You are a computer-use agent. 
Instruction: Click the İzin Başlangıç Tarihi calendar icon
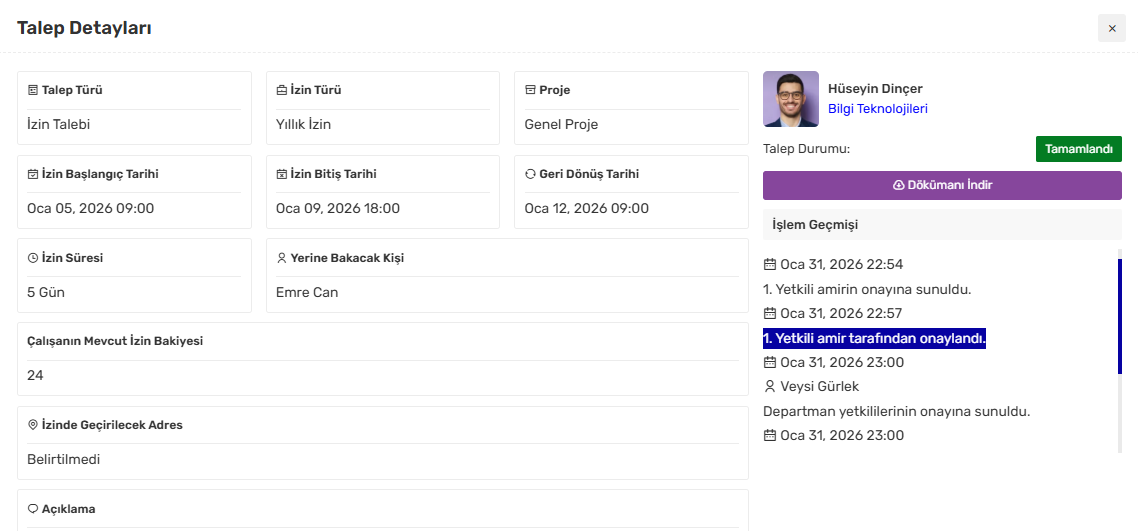tap(33, 174)
